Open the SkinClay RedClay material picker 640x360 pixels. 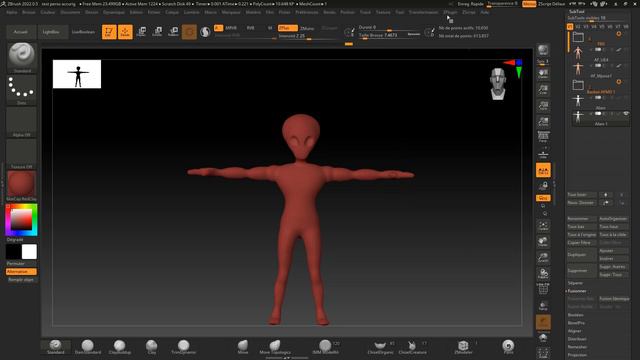[22, 185]
